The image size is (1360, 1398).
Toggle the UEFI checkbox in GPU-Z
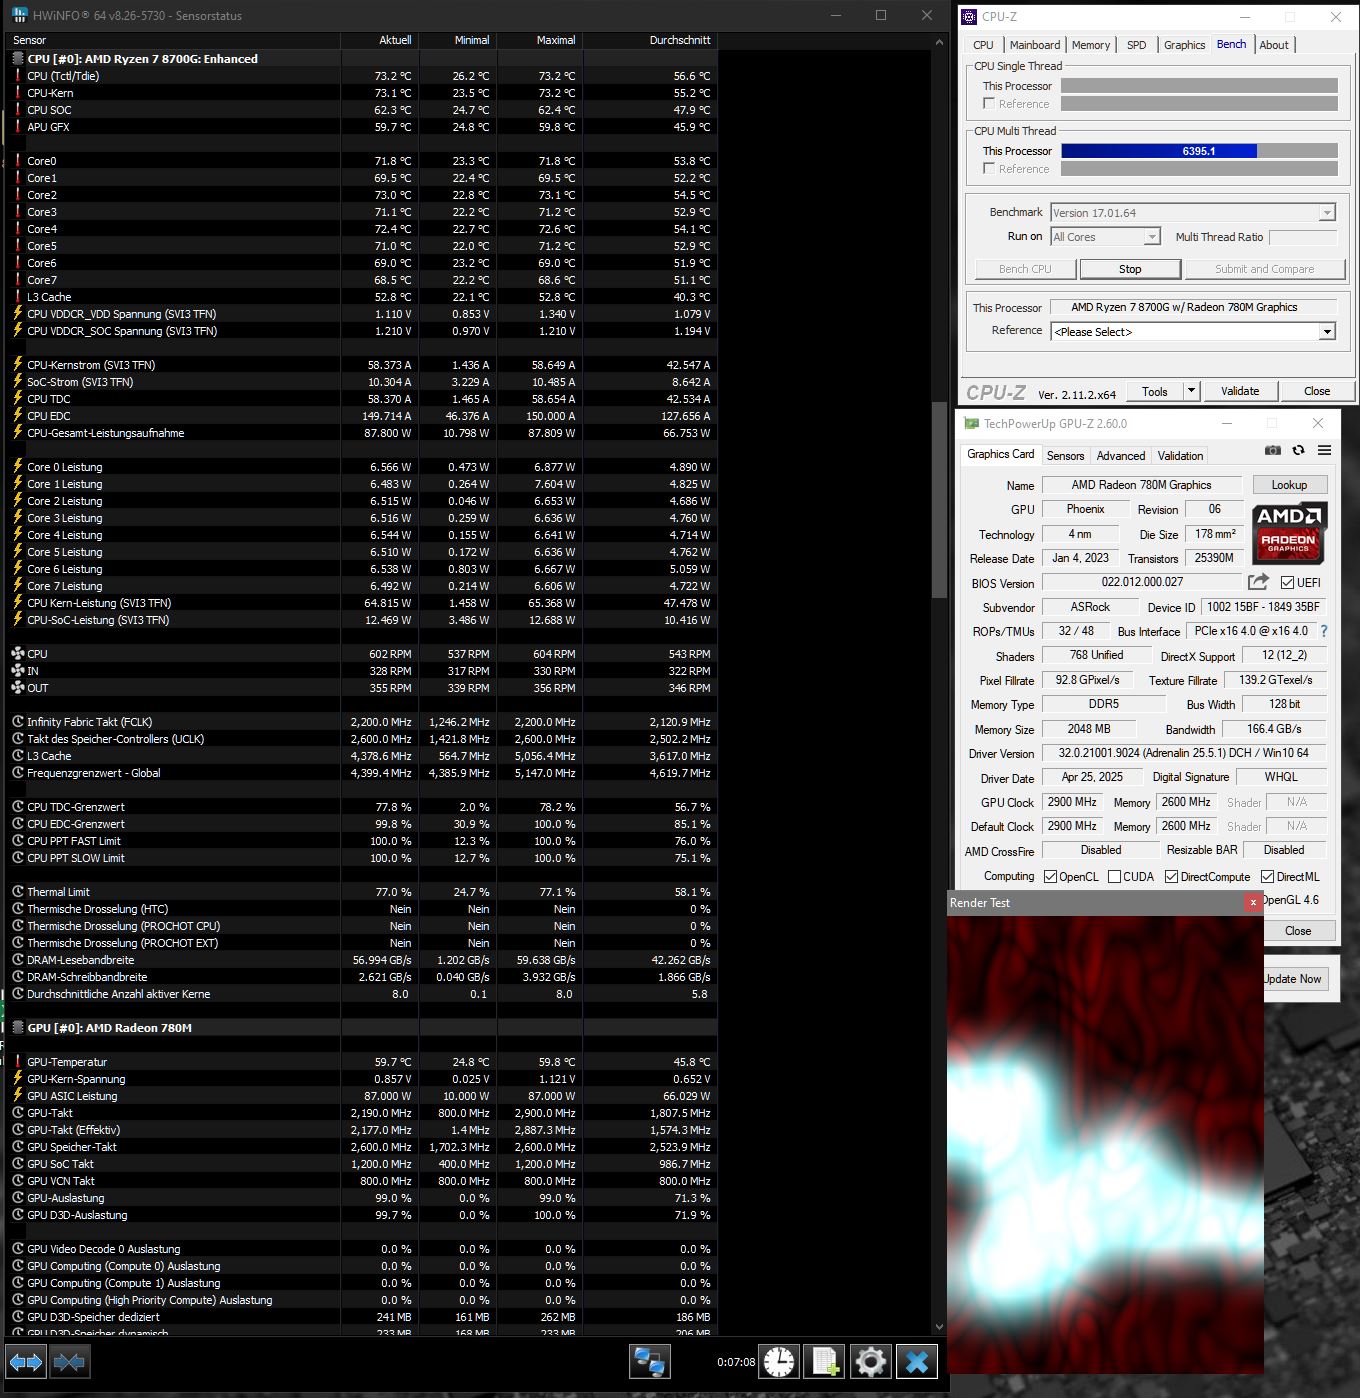point(1287,583)
